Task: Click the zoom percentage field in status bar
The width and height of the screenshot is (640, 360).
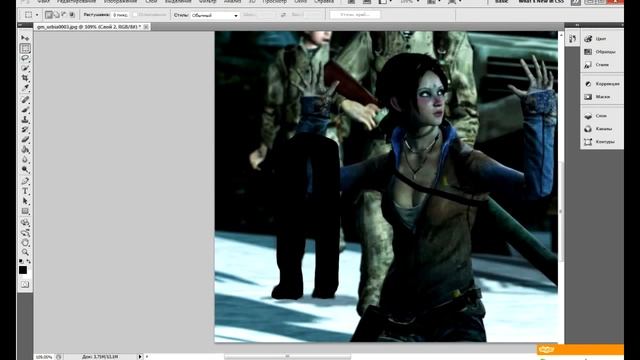Action: [44, 357]
